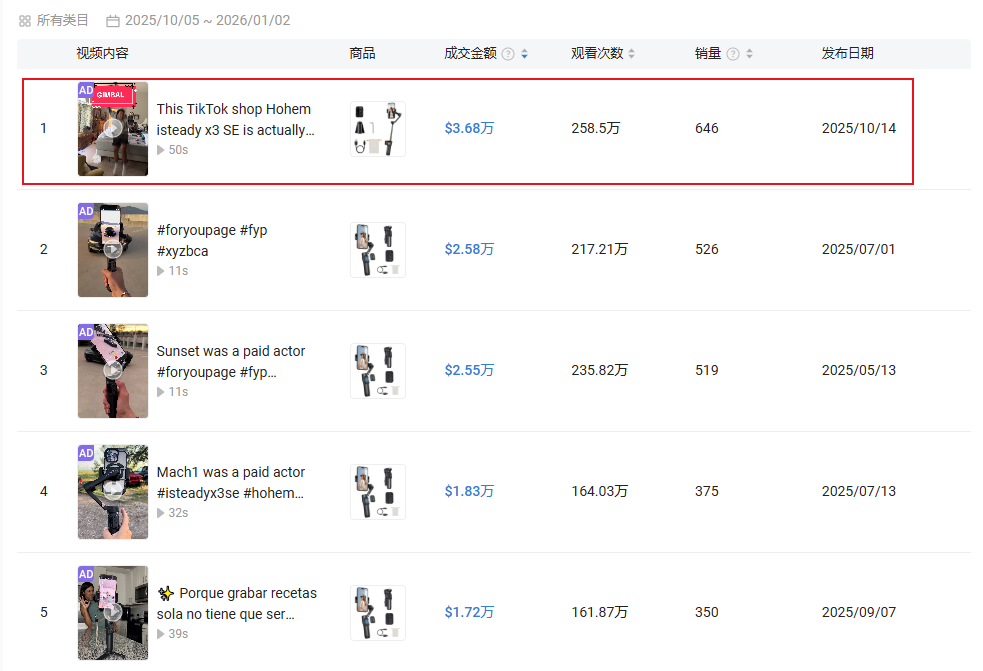Viewport: 983px width, 671px height.
Task: Open the $3.68万 sales amount link
Action: tap(469, 128)
